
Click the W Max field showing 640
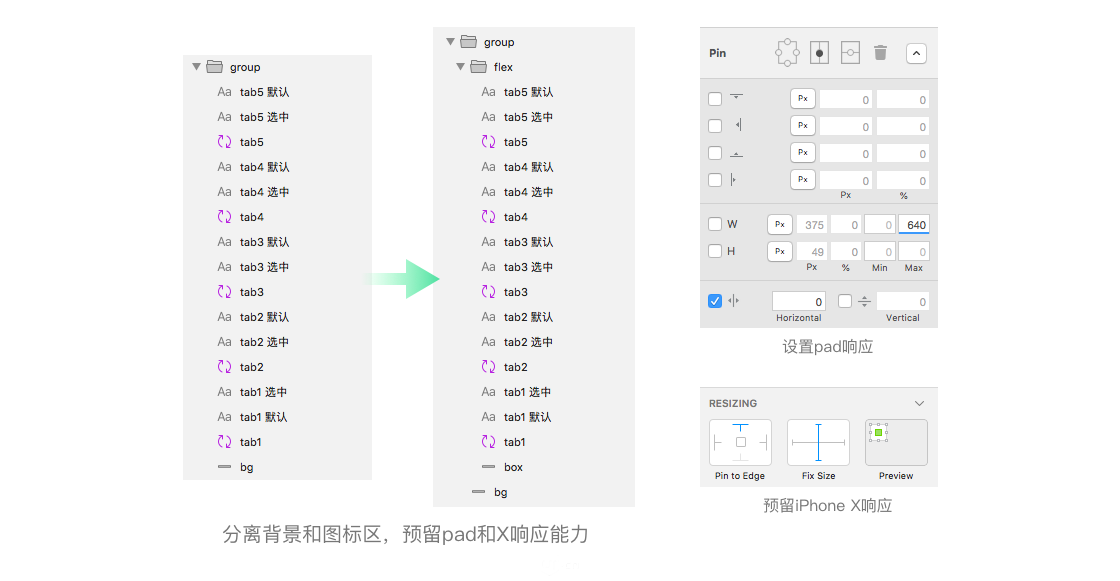point(914,224)
